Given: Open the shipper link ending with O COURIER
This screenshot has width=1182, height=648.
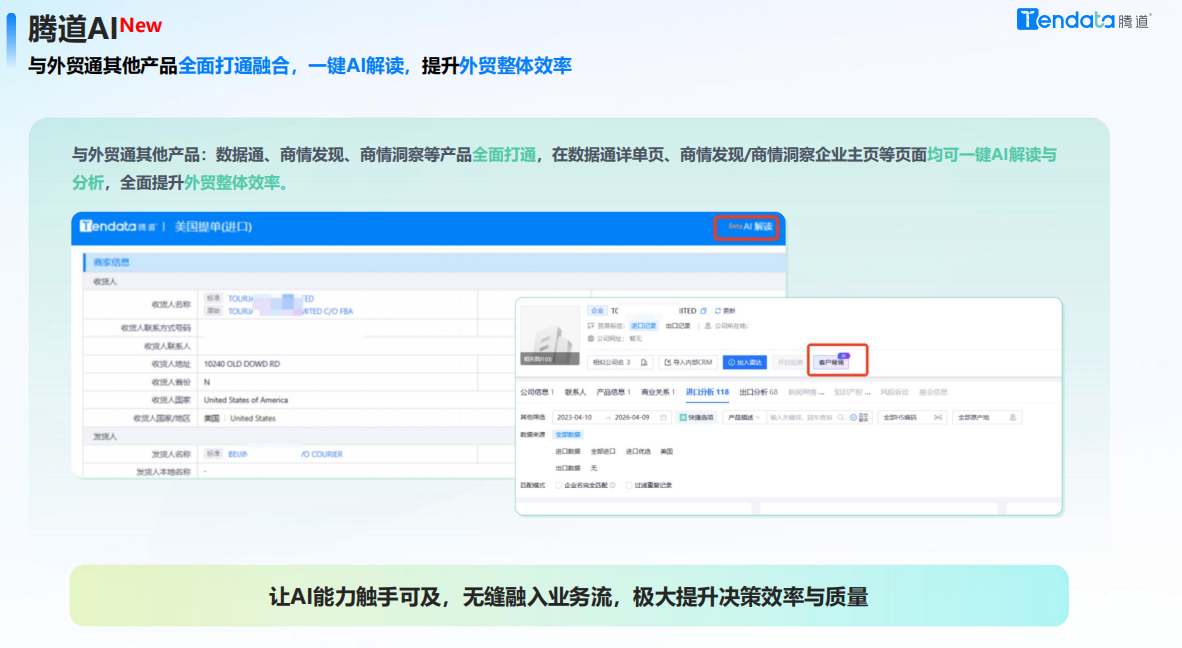Looking at the screenshot, I should [x=285, y=454].
